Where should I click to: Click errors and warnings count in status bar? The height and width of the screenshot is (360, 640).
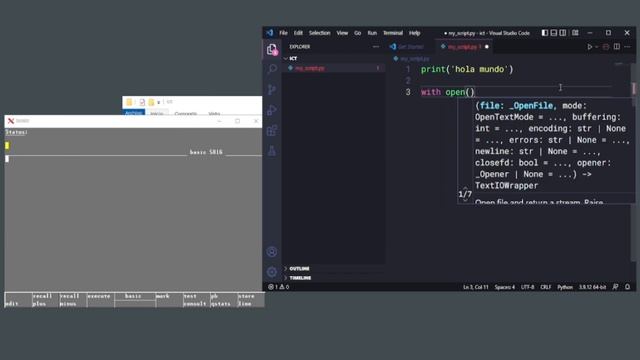278,287
